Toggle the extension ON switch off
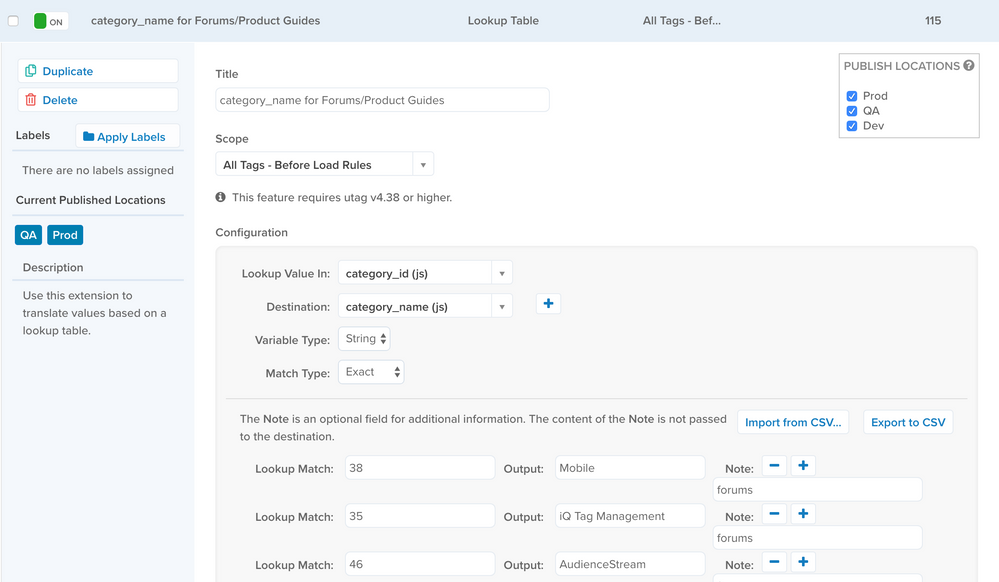Screen dimensions: 999x582 (50, 21)
